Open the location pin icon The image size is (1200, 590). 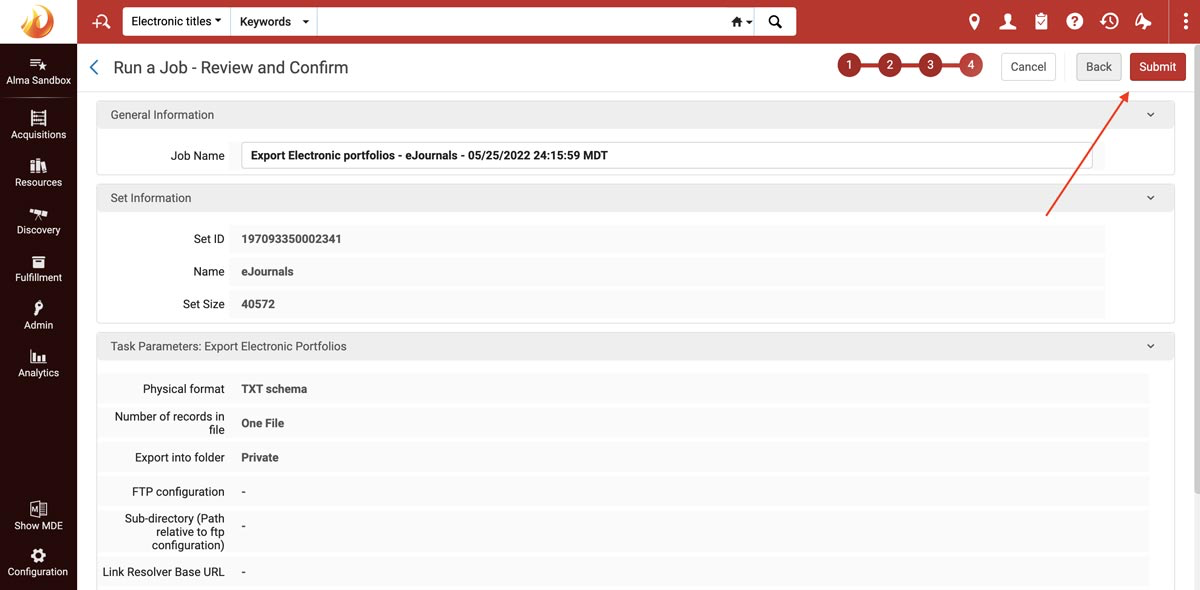[x=974, y=21]
